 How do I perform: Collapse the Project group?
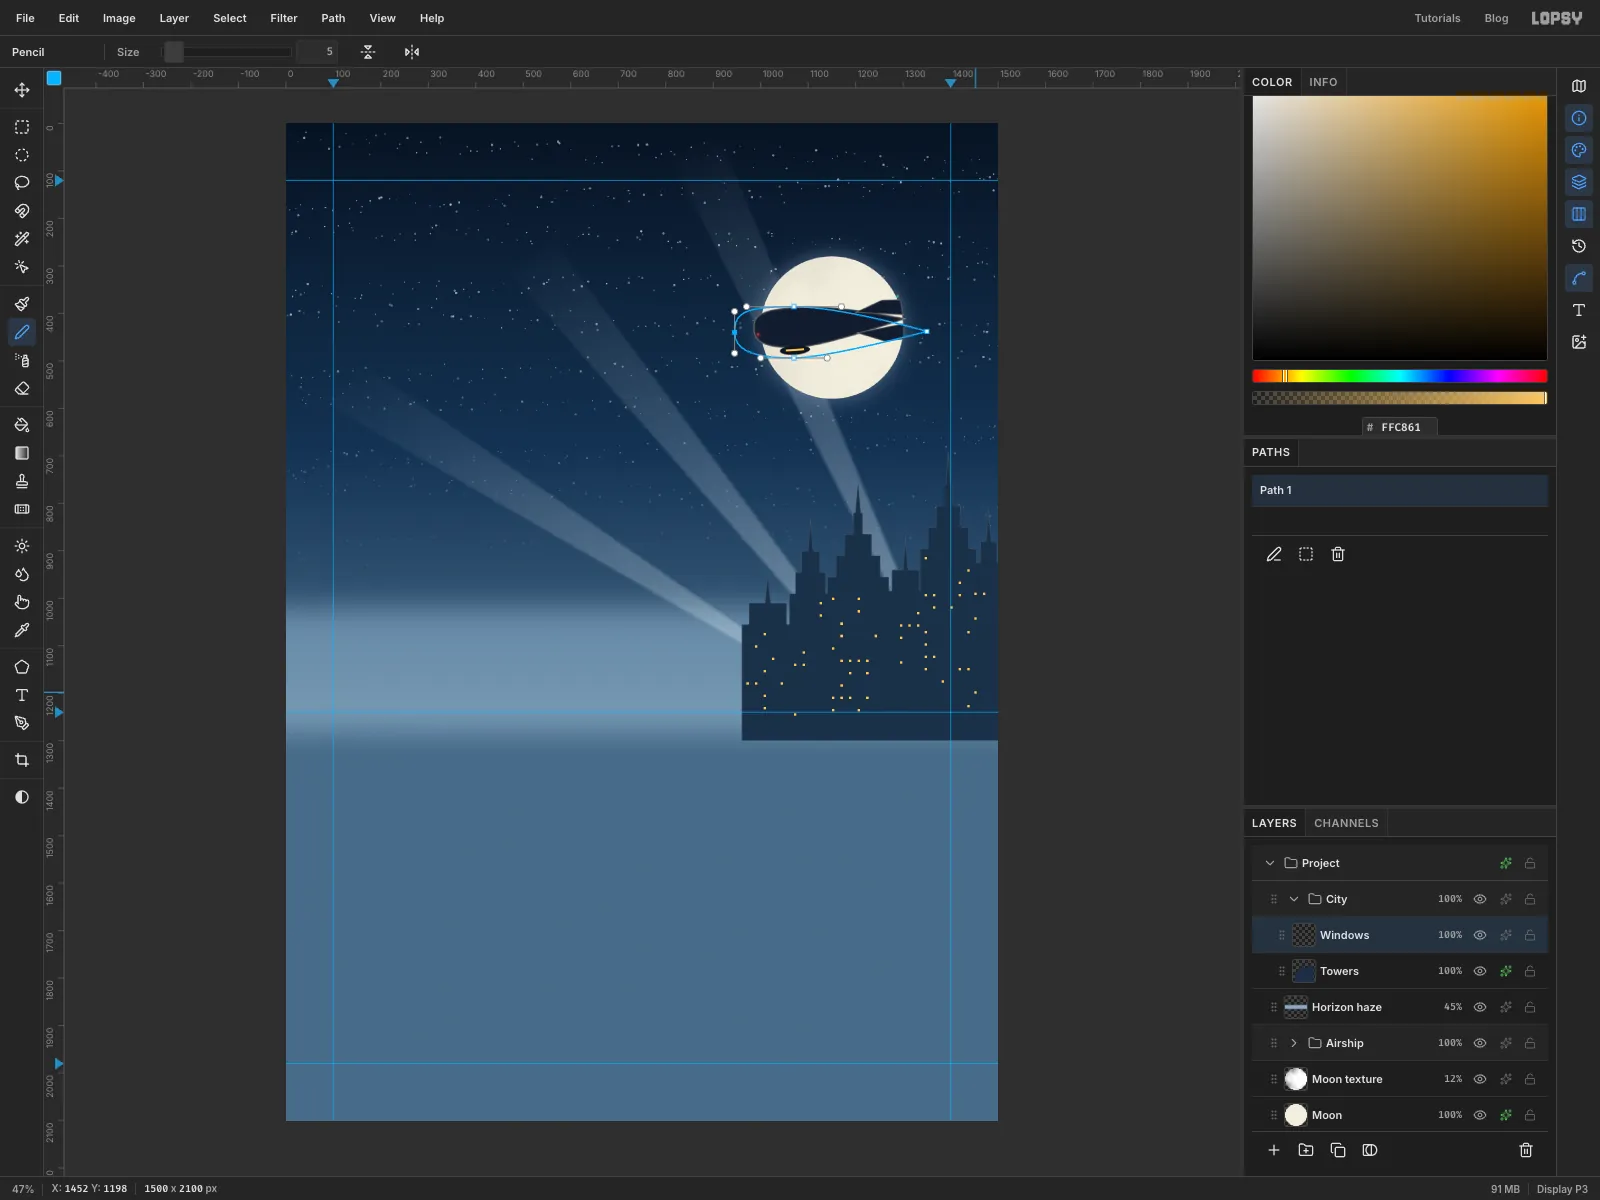coord(1270,863)
